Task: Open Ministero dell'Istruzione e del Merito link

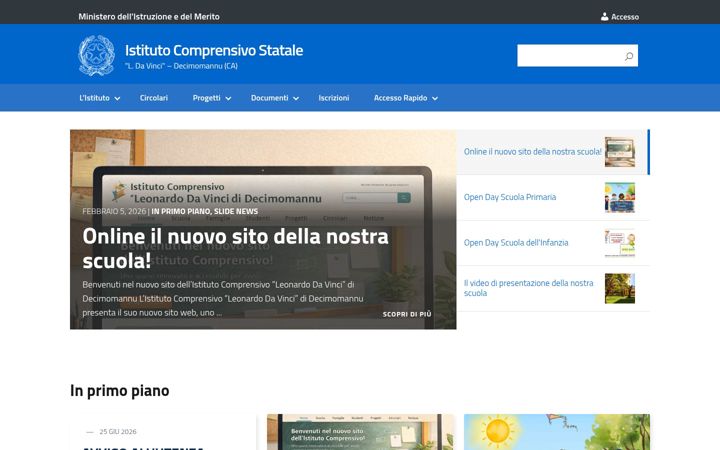Action: pyautogui.click(x=149, y=17)
